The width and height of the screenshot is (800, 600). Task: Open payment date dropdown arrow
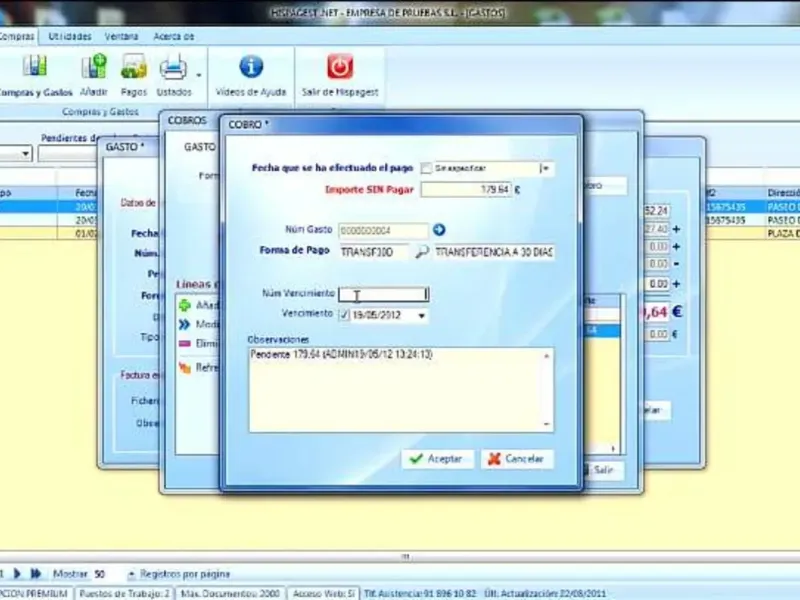[x=546, y=168]
